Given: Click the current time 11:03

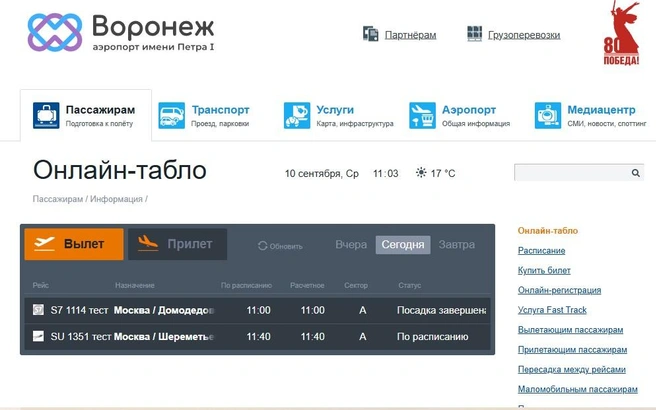Looking at the screenshot, I should (x=386, y=173).
